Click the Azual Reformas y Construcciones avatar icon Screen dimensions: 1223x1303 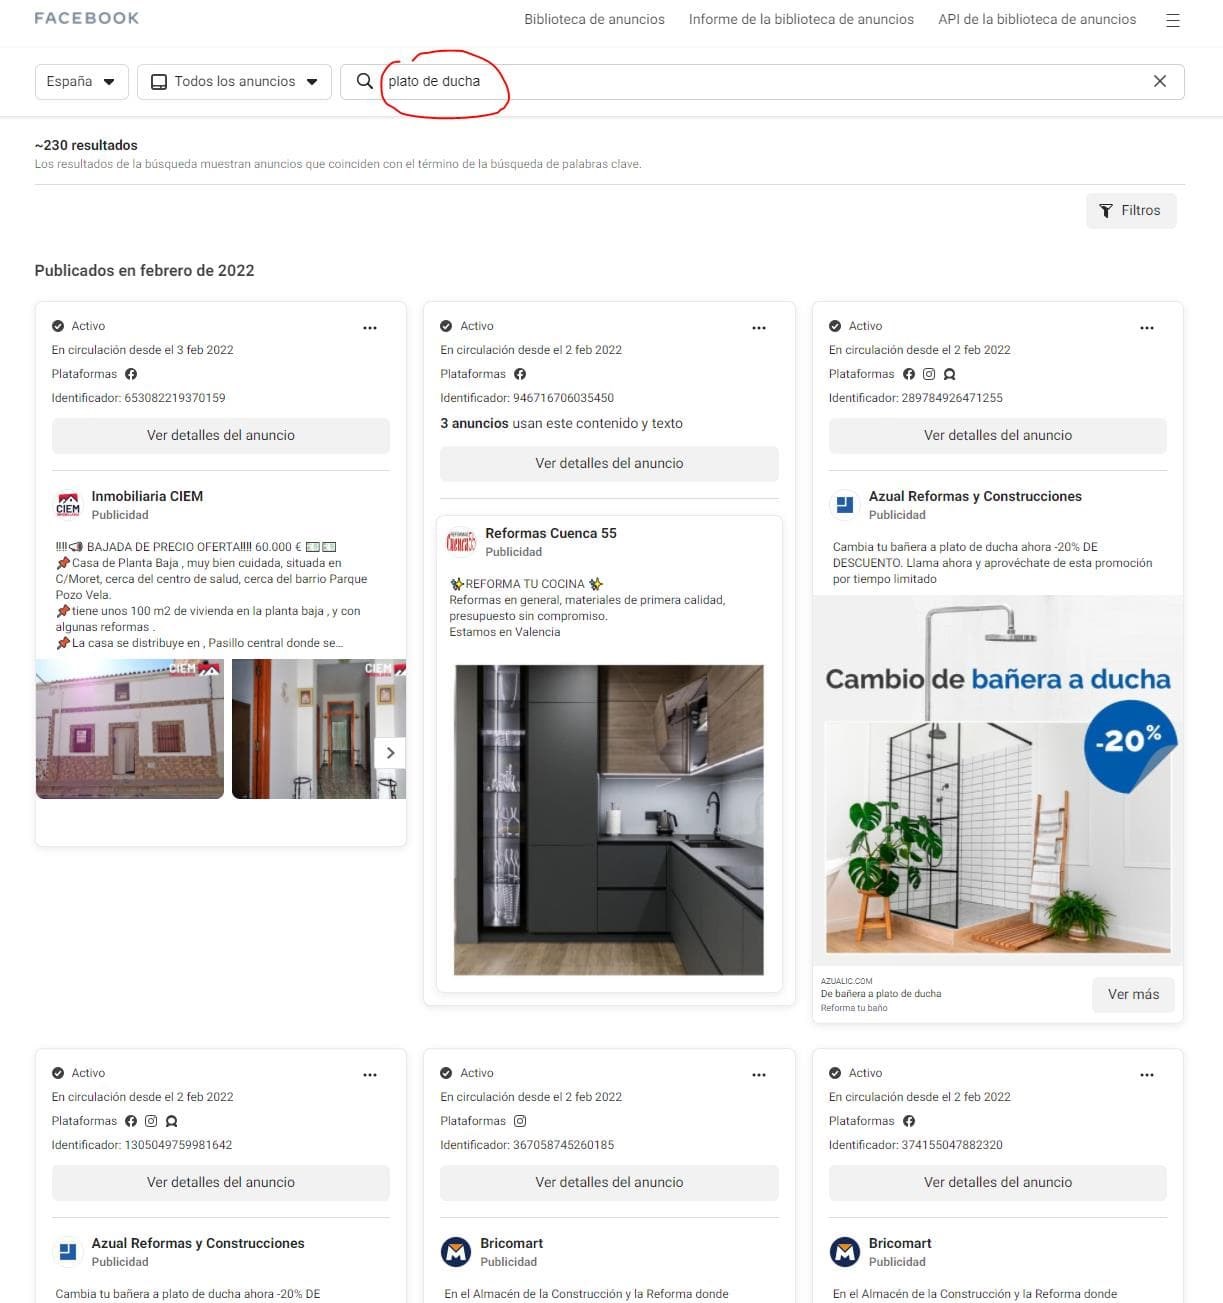coord(845,505)
